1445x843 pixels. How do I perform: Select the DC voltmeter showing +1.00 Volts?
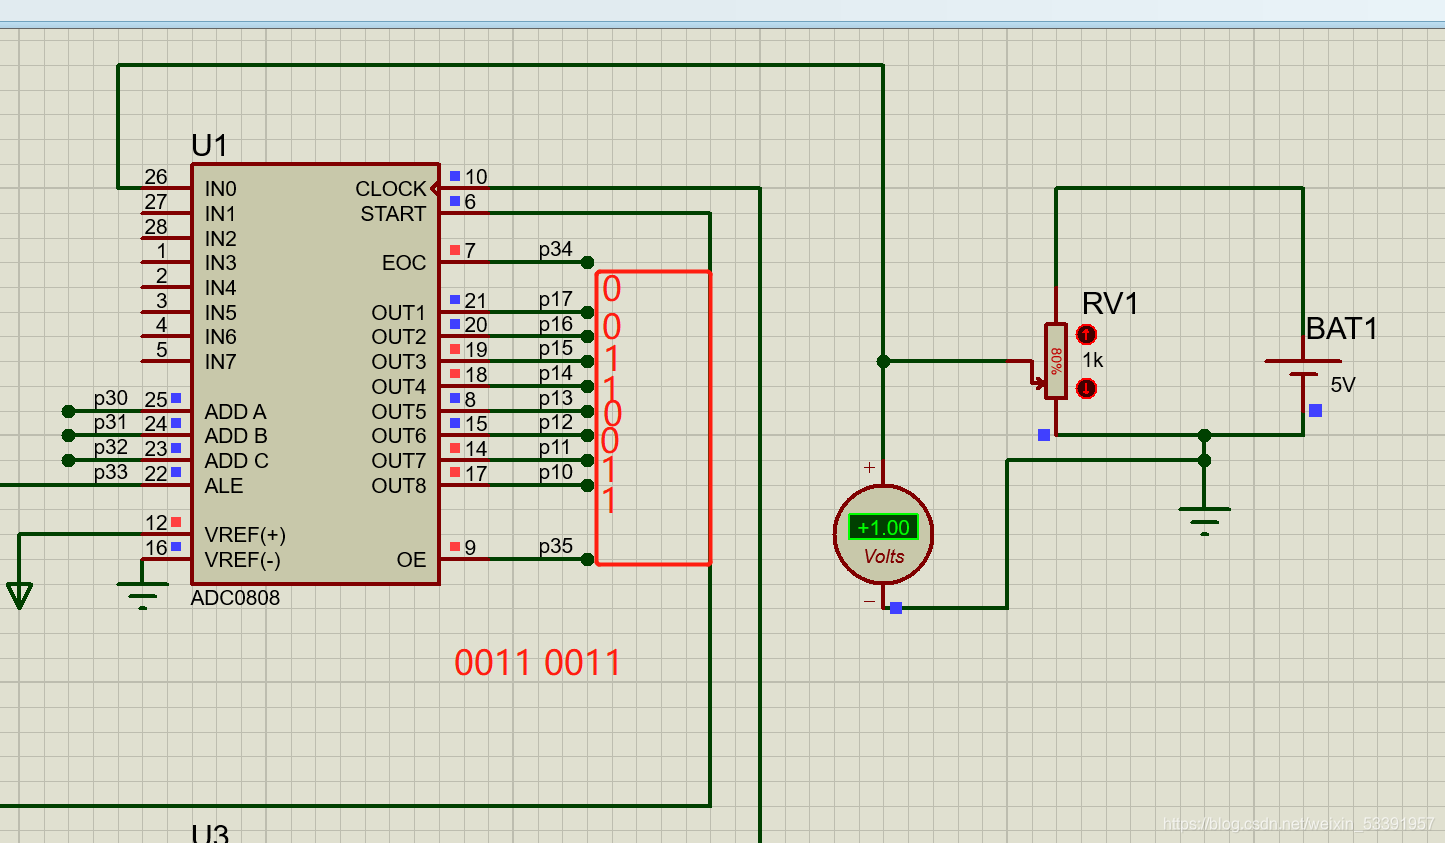tap(884, 535)
